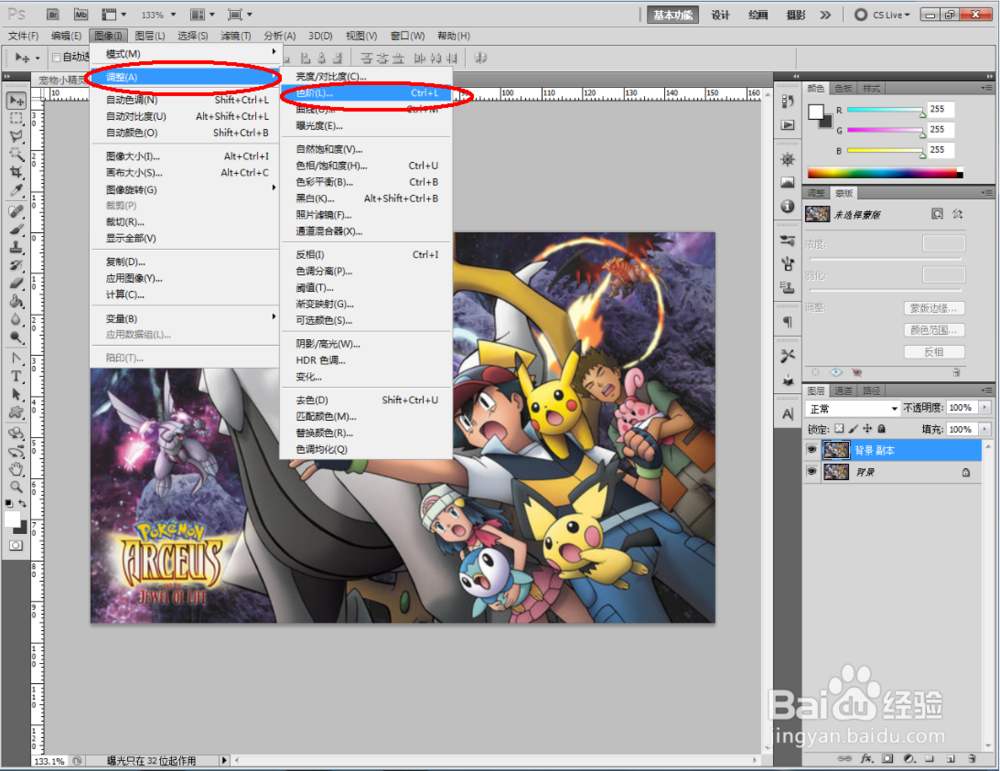Launch Mini Bridge from the application bar
Screen dimensions: 1000x771
(80, 14)
